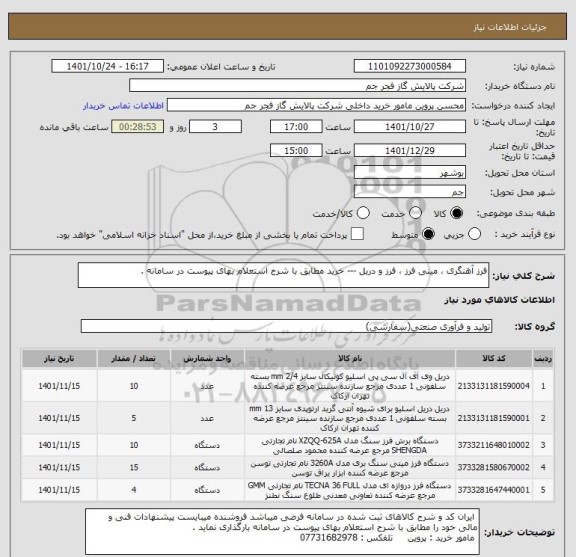Viewport: 576px width, 557px height.
Task: Click the TECNA 36 FULL item name
Action: click(x=350, y=490)
